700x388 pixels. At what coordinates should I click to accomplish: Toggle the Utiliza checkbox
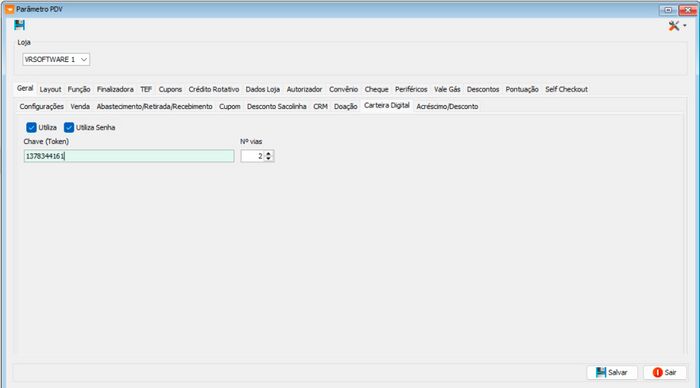(x=31, y=128)
